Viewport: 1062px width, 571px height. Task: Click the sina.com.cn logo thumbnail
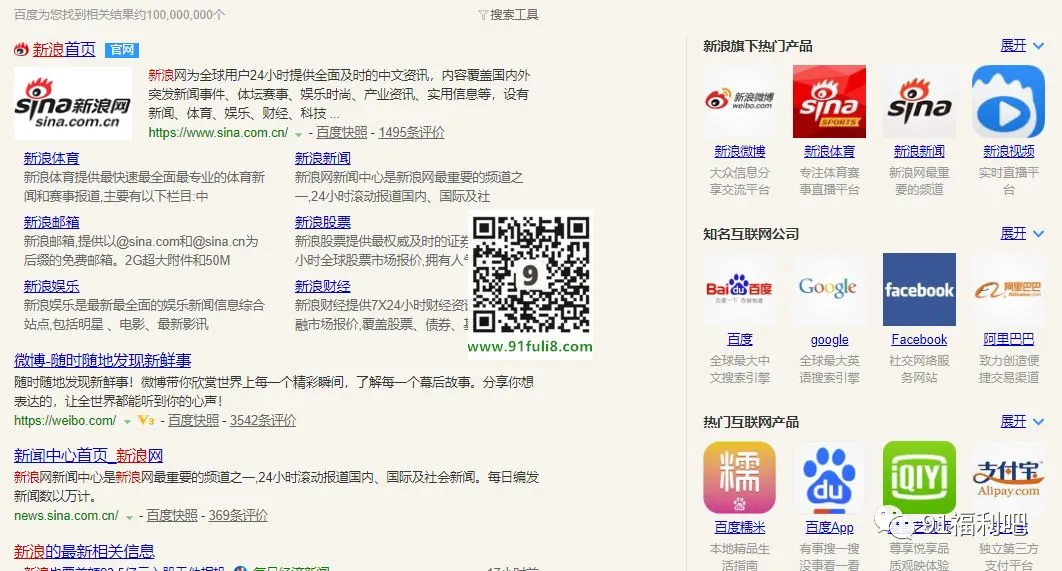(73, 104)
